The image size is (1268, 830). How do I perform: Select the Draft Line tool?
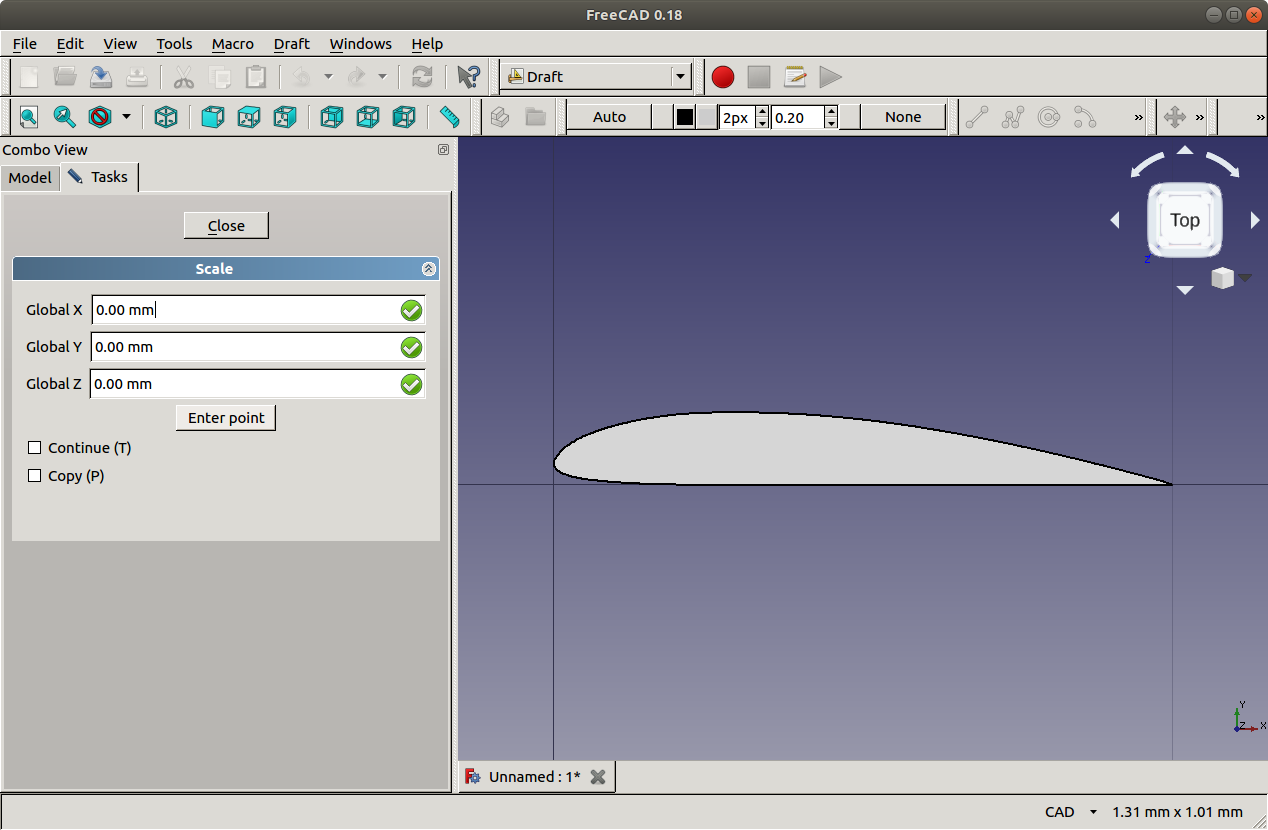[x=977, y=117]
